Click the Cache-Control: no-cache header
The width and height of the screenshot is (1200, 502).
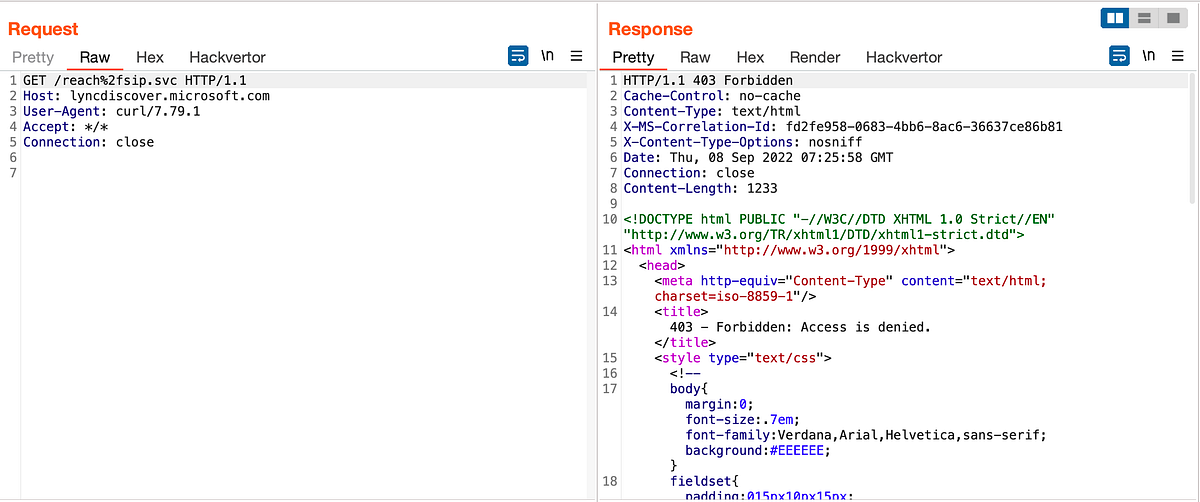(712, 96)
